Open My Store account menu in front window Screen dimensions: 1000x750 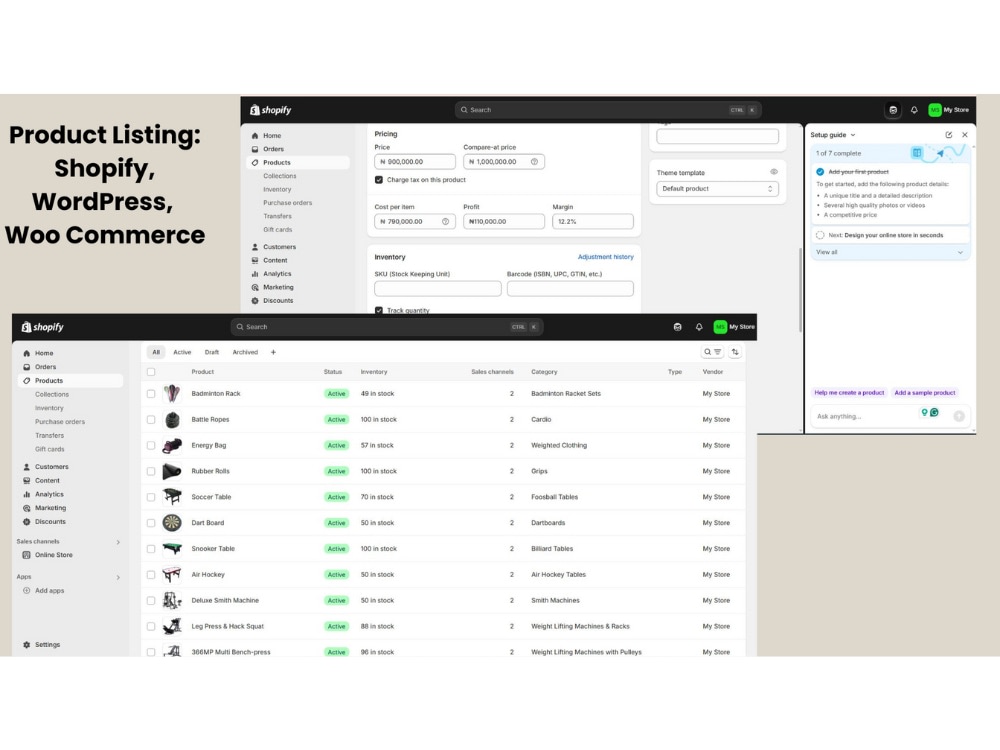coord(734,327)
